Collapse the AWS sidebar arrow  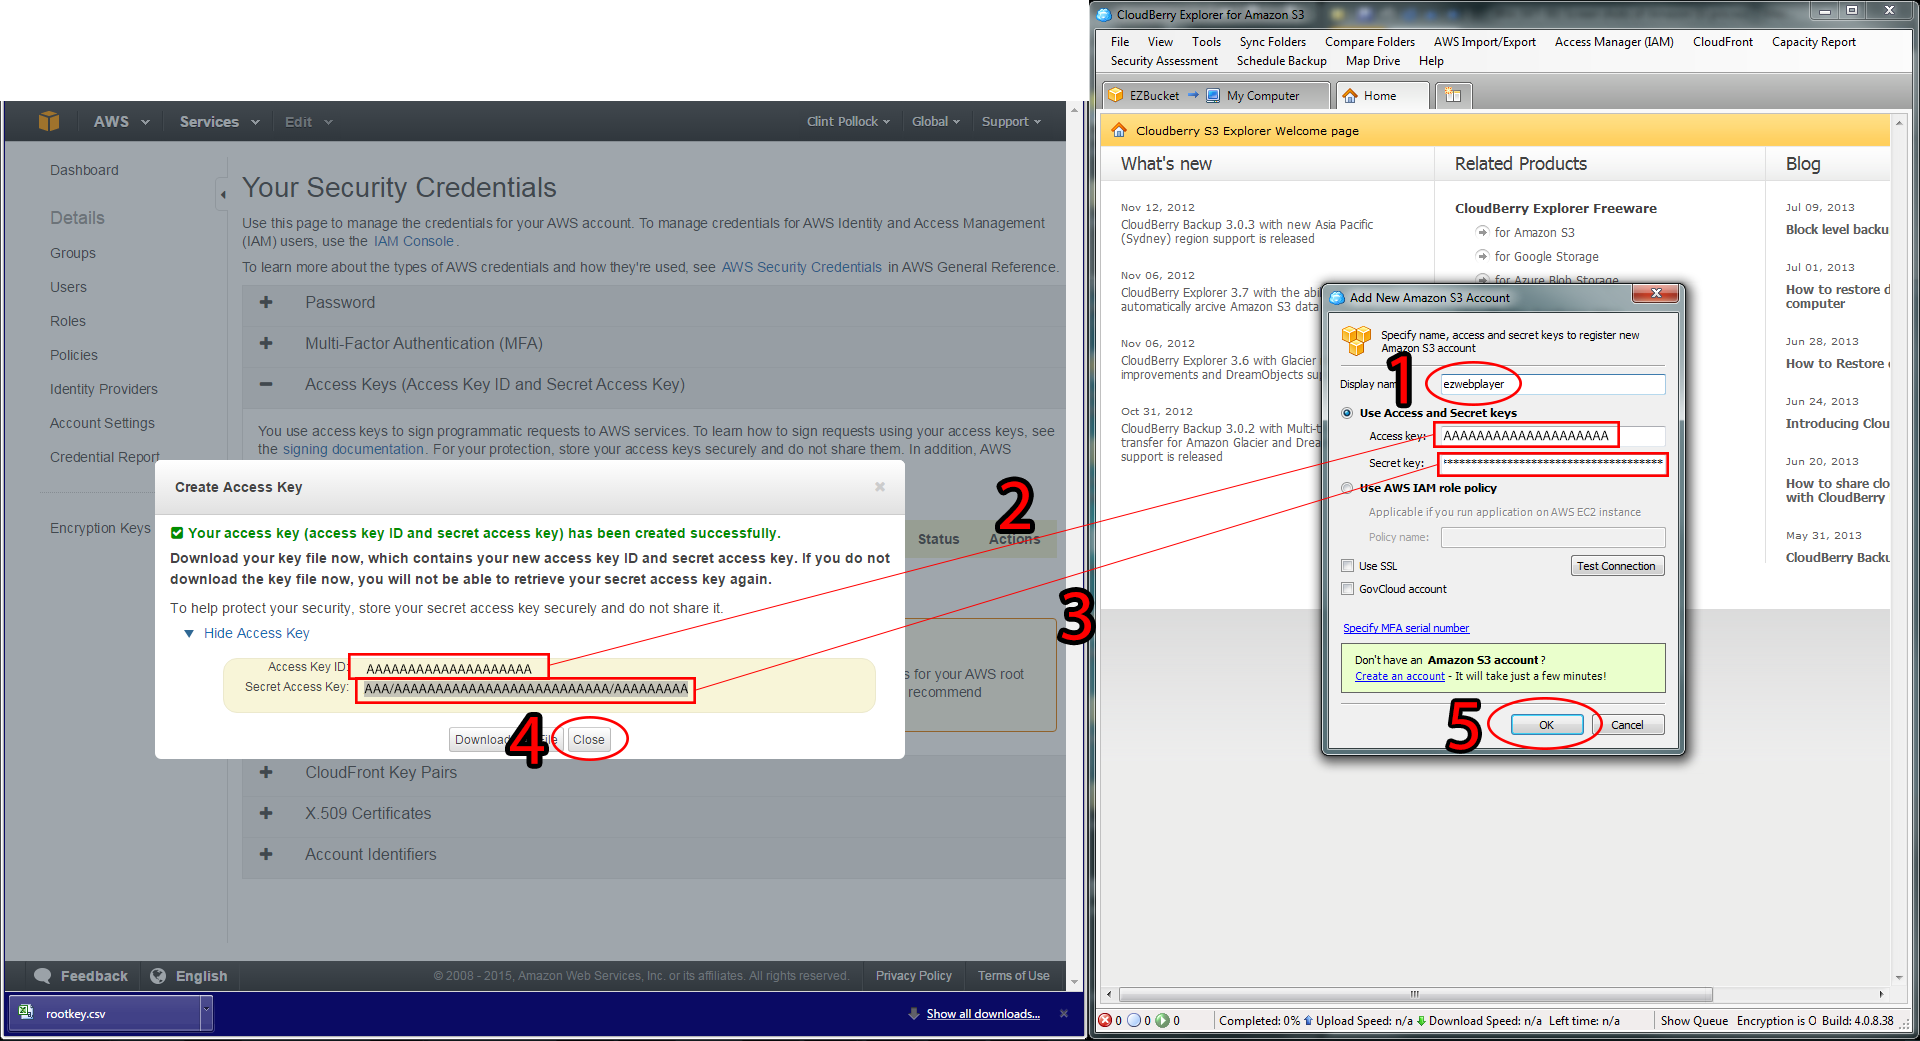click(222, 194)
